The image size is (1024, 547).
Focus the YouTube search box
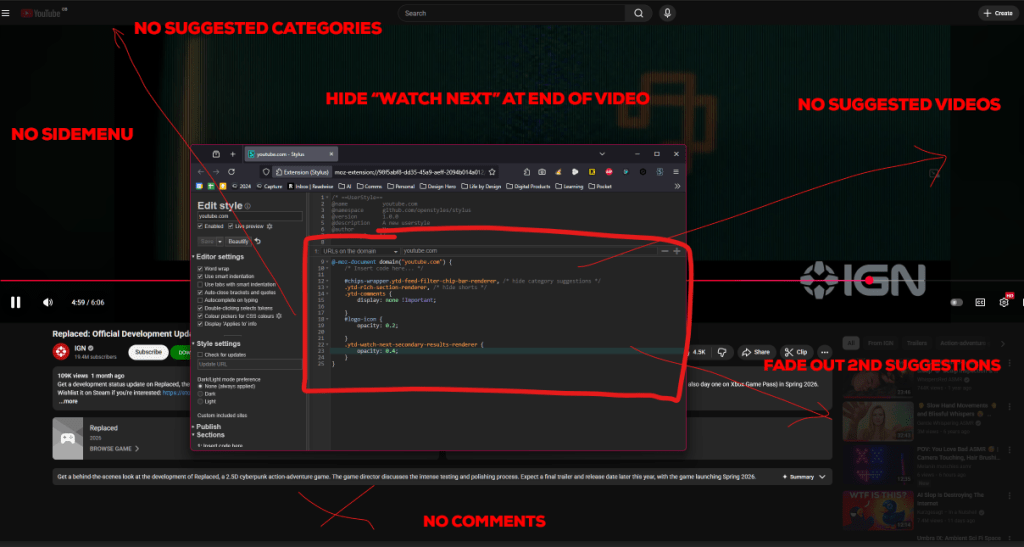tap(511, 13)
